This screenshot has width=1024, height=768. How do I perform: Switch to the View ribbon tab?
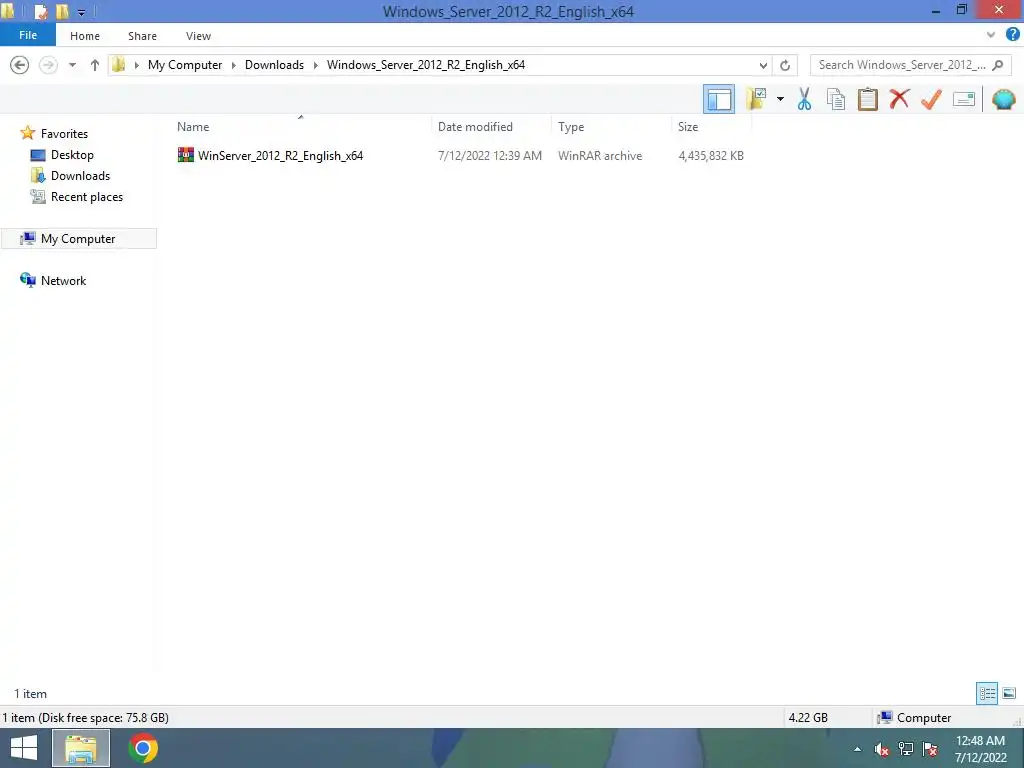(x=199, y=36)
